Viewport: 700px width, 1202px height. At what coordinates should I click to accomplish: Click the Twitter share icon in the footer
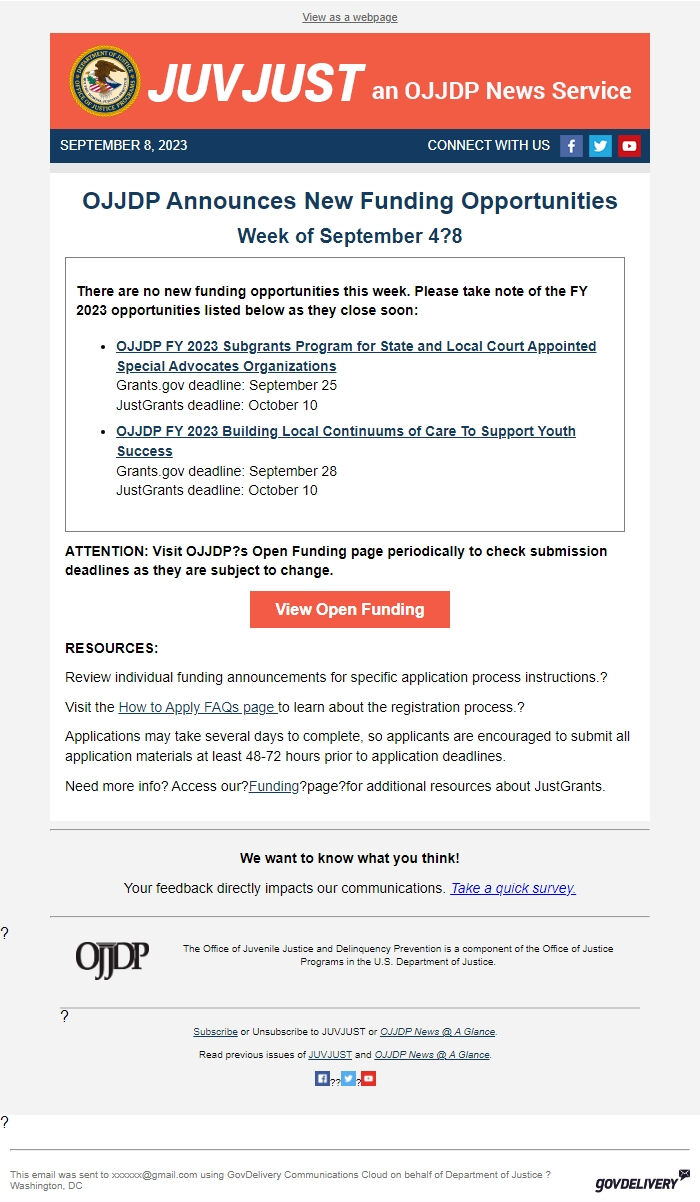[348, 1078]
